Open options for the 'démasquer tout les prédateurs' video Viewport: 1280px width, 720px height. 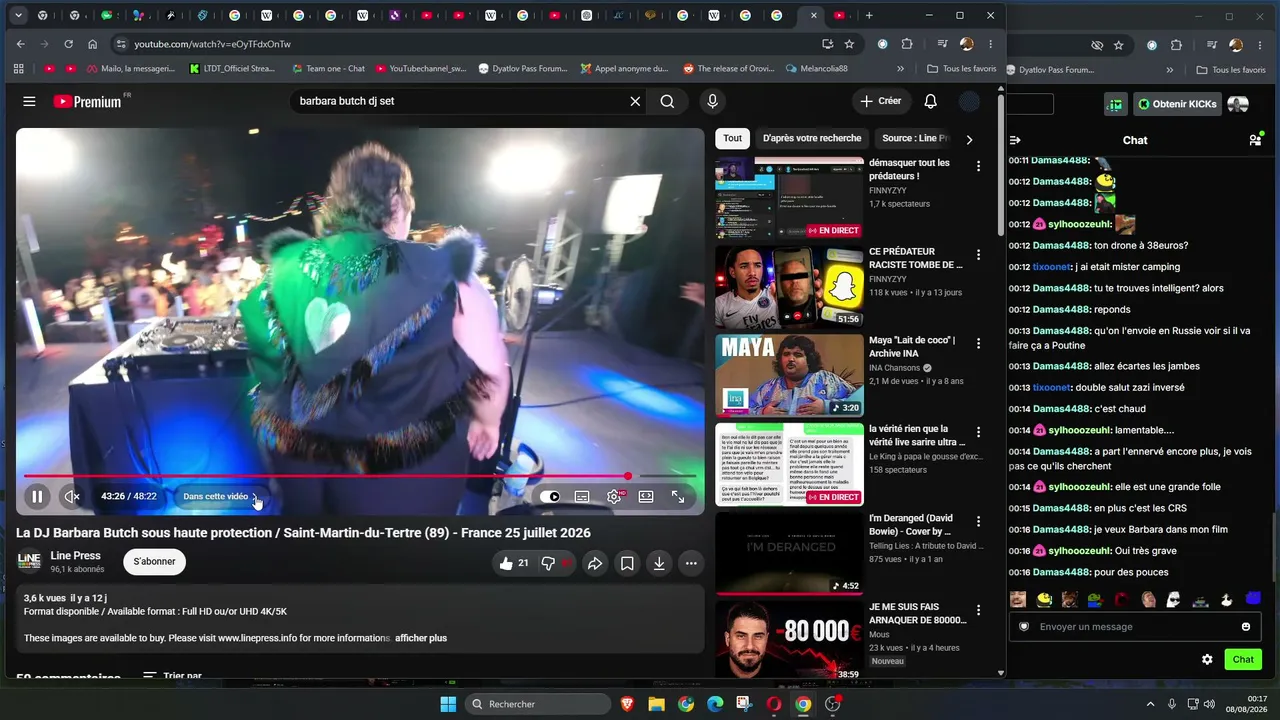[x=979, y=166]
